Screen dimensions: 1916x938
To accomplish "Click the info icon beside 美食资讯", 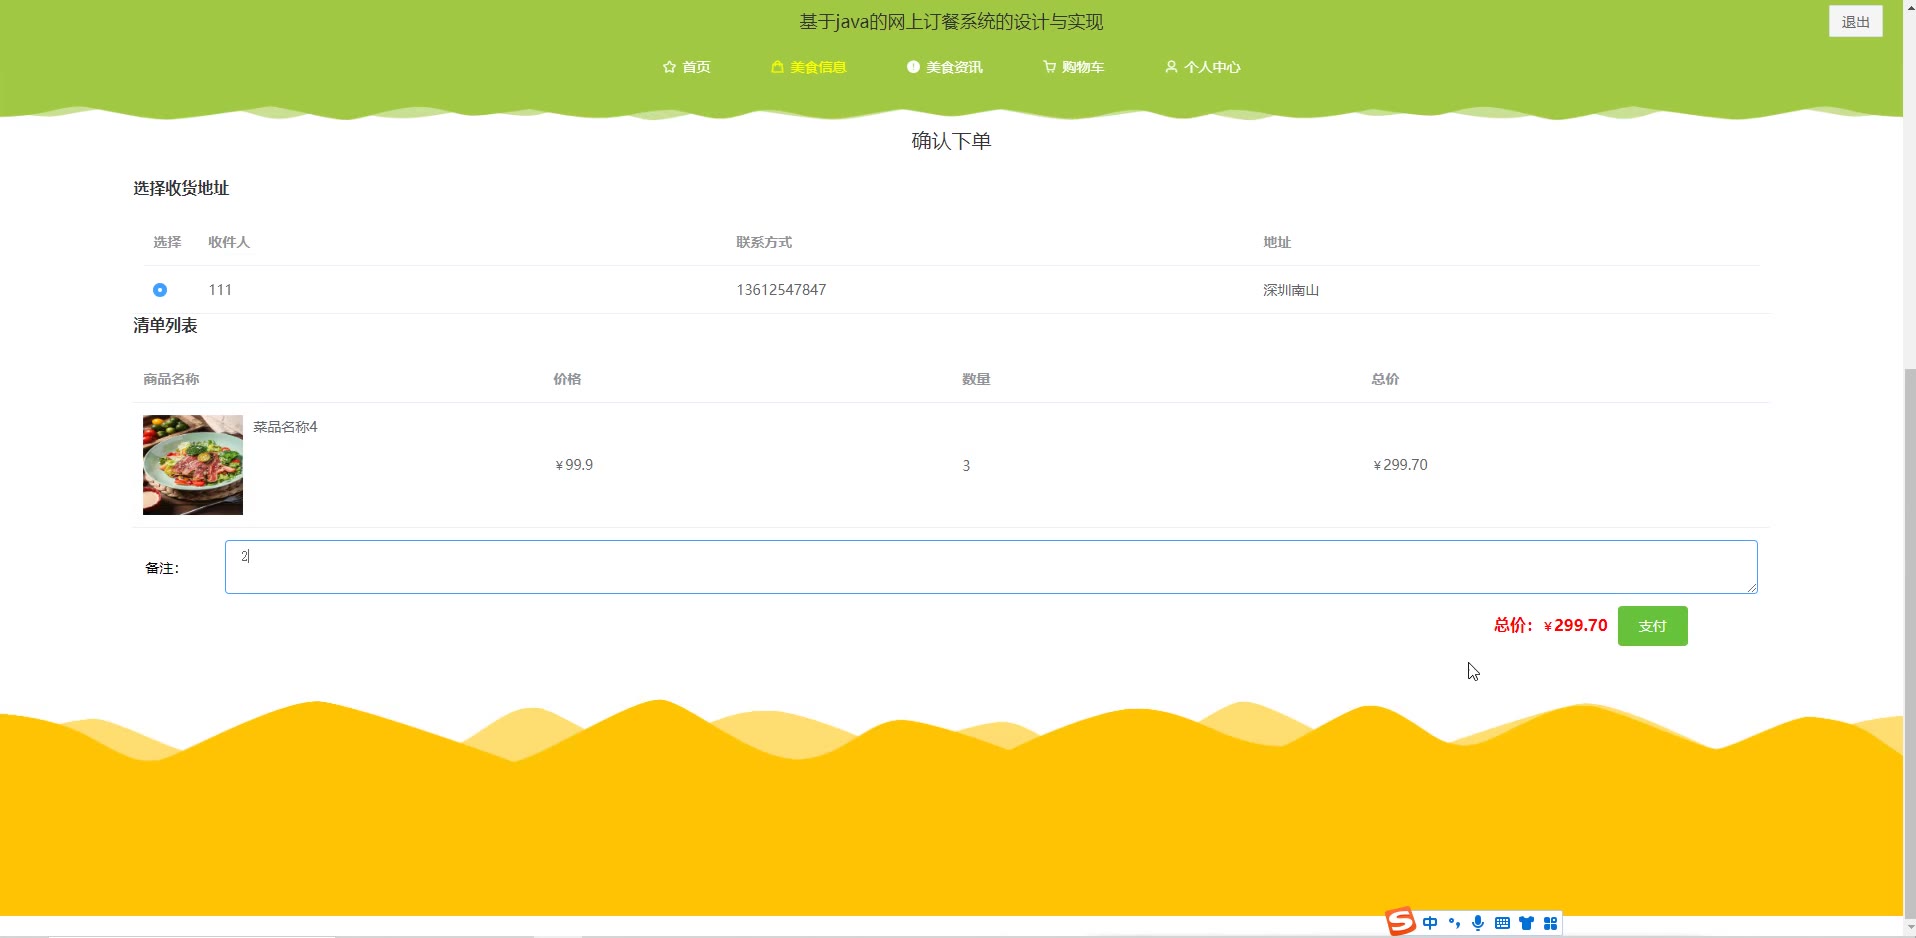I will (x=913, y=67).
